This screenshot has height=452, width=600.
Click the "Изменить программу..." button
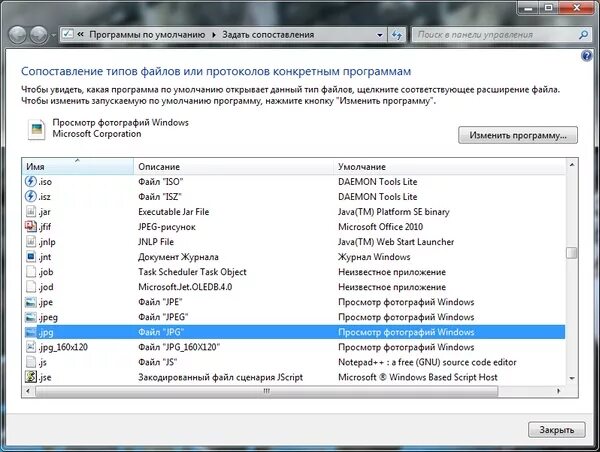pyautogui.click(x=518, y=135)
